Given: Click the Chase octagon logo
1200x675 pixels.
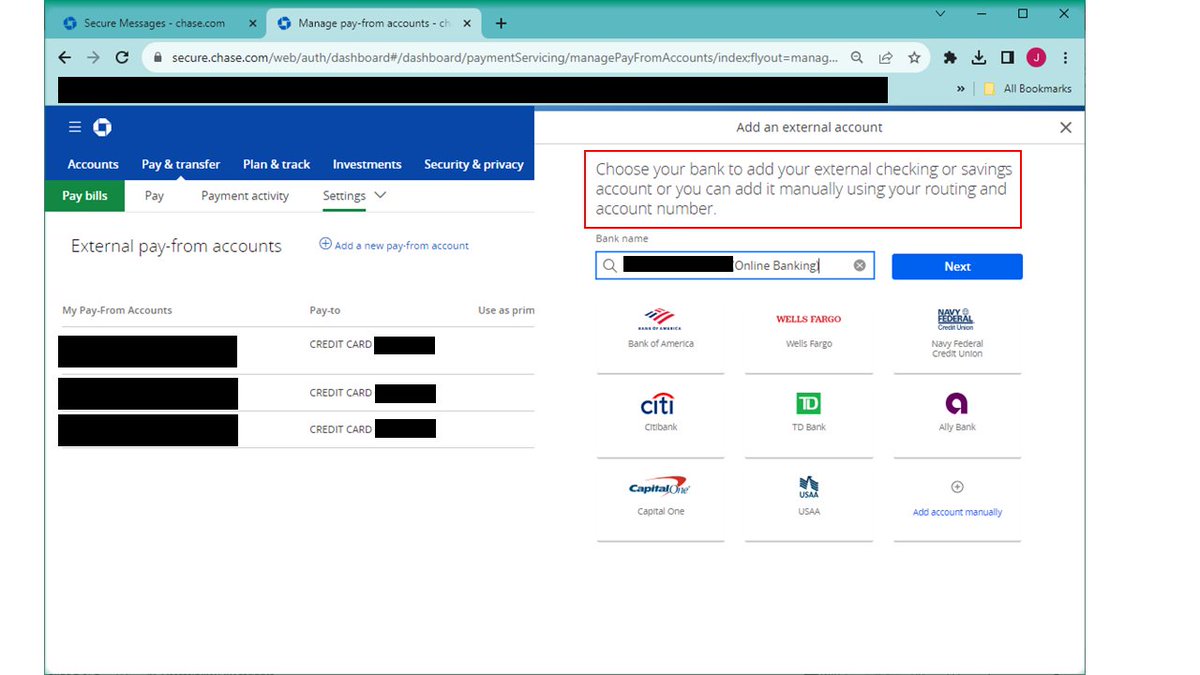Looking at the screenshot, I should point(102,127).
